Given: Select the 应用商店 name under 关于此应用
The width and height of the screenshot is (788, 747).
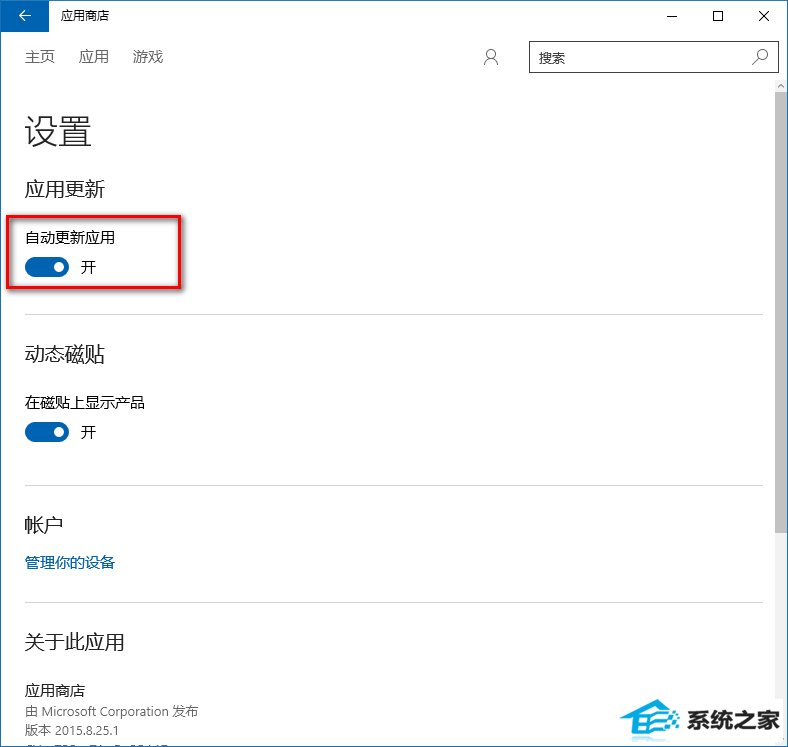Looking at the screenshot, I should (x=55, y=691).
